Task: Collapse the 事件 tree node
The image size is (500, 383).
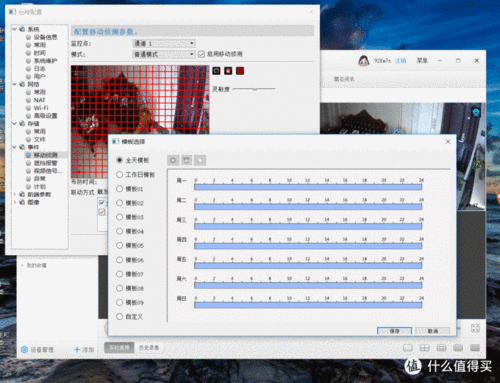Action: (14, 147)
